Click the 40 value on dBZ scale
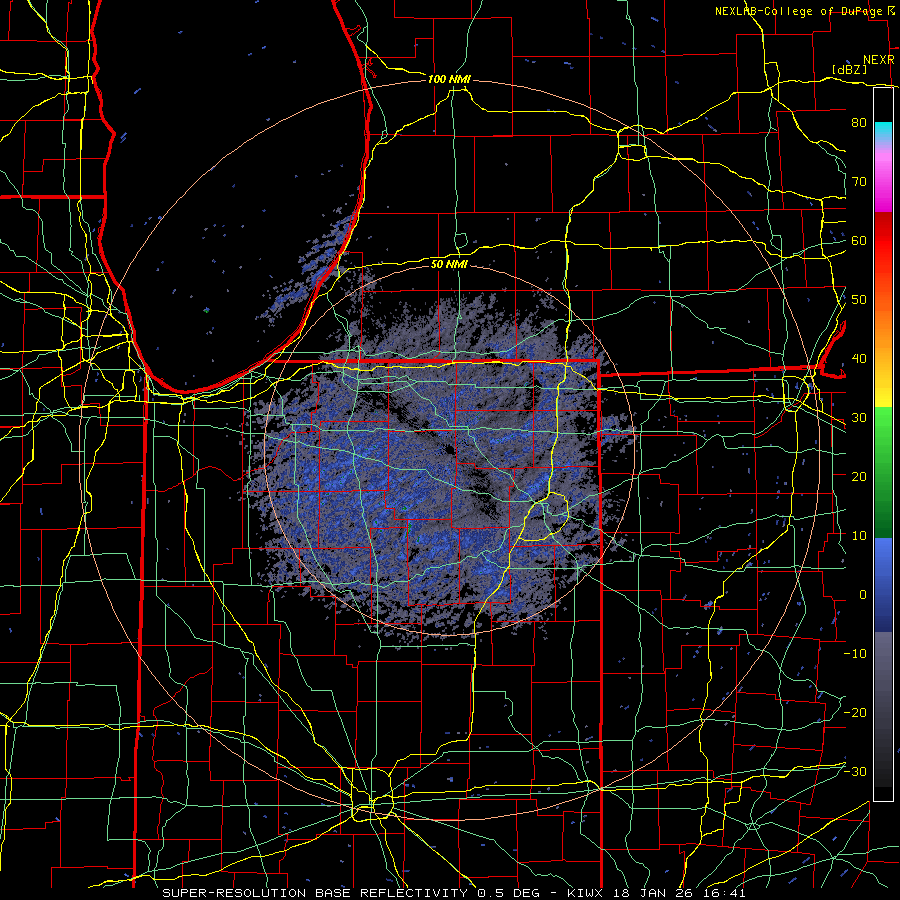The width and height of the screenshot is (900, 900). point(859,359)
